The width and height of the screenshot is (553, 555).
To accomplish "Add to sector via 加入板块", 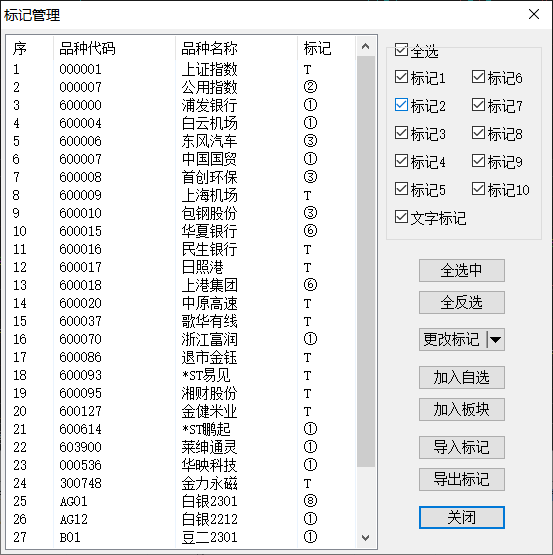I will (462, 410).
